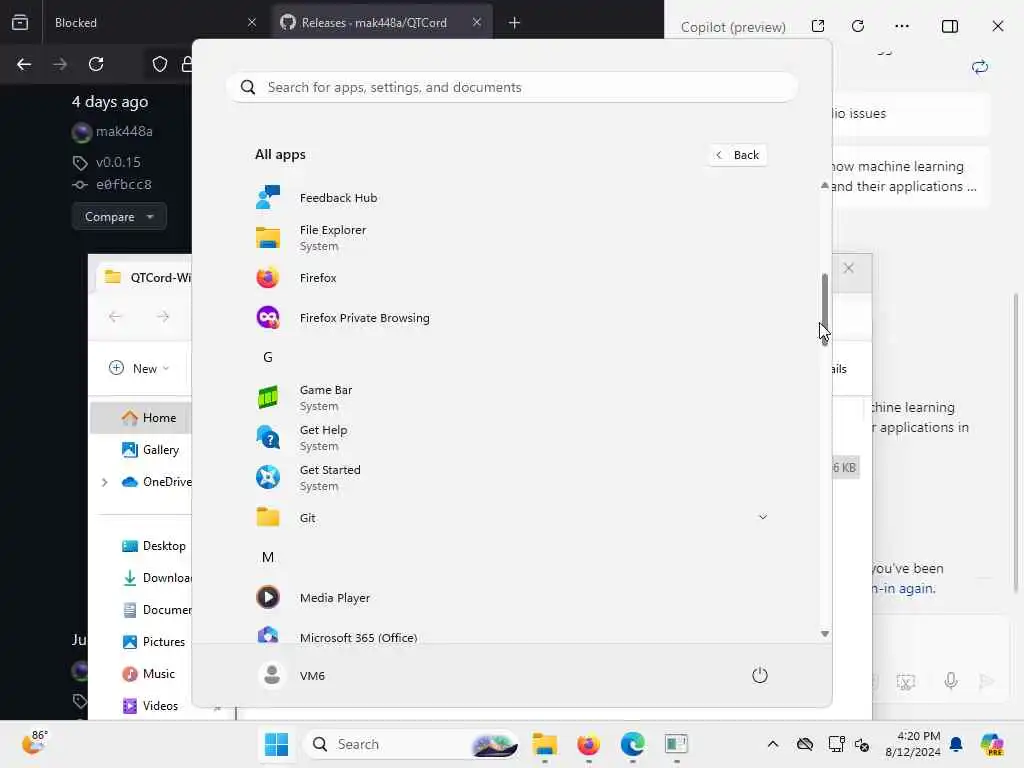The image size is (1024, 768).
Task: Close the Blocked tab
Action: click(252, 23)
